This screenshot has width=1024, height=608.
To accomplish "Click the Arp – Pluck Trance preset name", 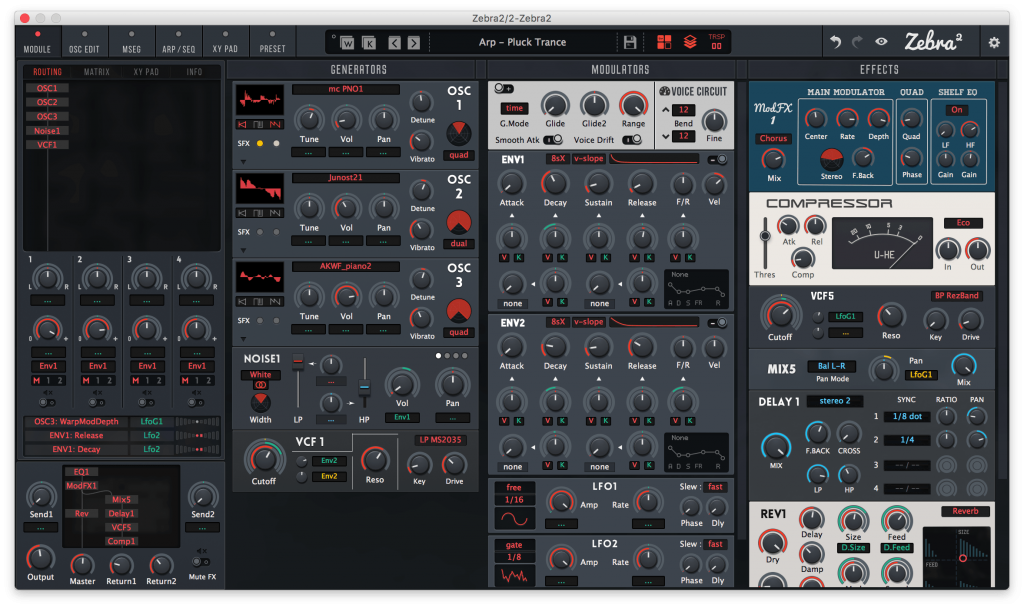I will [522, 42].
